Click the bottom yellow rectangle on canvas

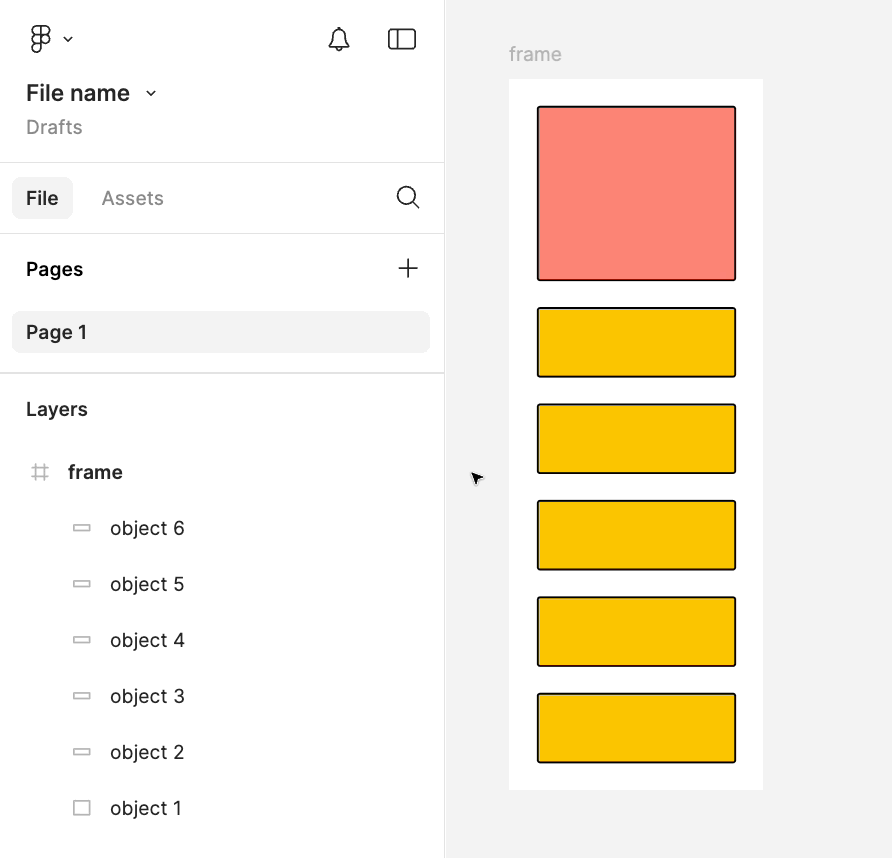coord(636,728)
